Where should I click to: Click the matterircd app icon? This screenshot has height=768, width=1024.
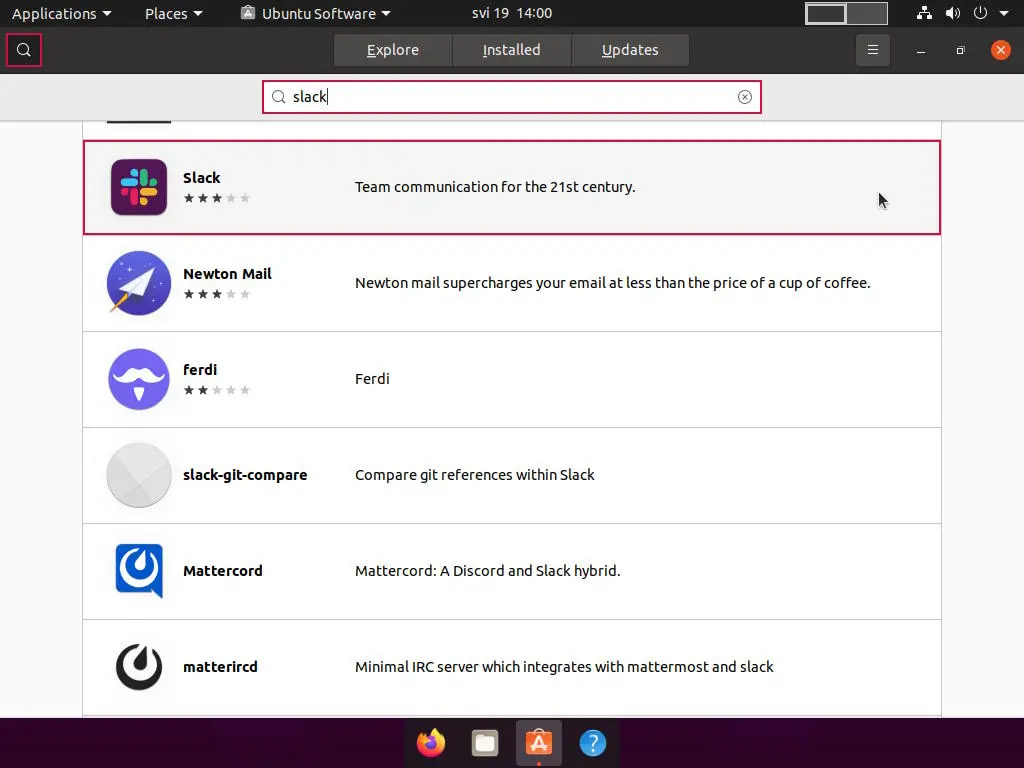click(139, 667)
